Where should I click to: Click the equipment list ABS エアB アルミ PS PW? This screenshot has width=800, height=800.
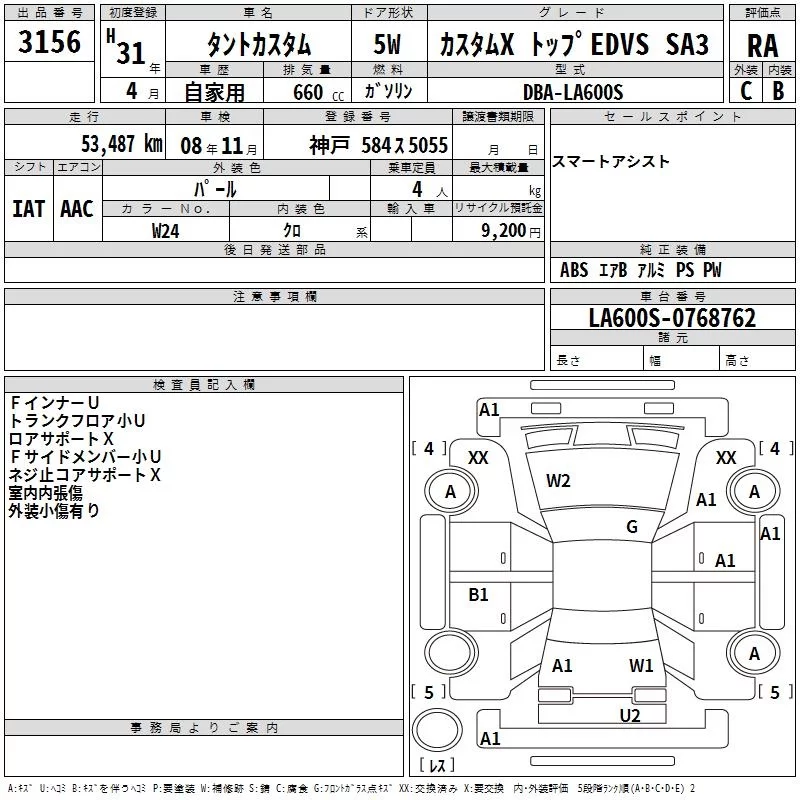[641, 270]
